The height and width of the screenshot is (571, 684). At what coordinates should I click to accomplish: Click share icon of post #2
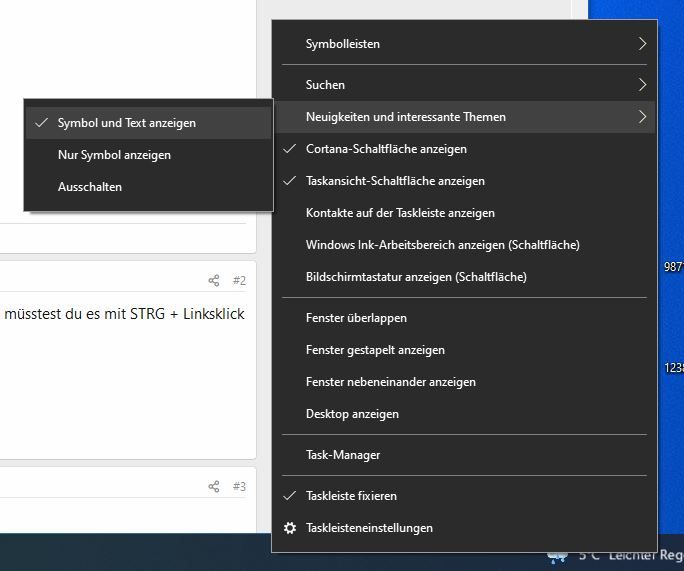click(x=214, y=280)
